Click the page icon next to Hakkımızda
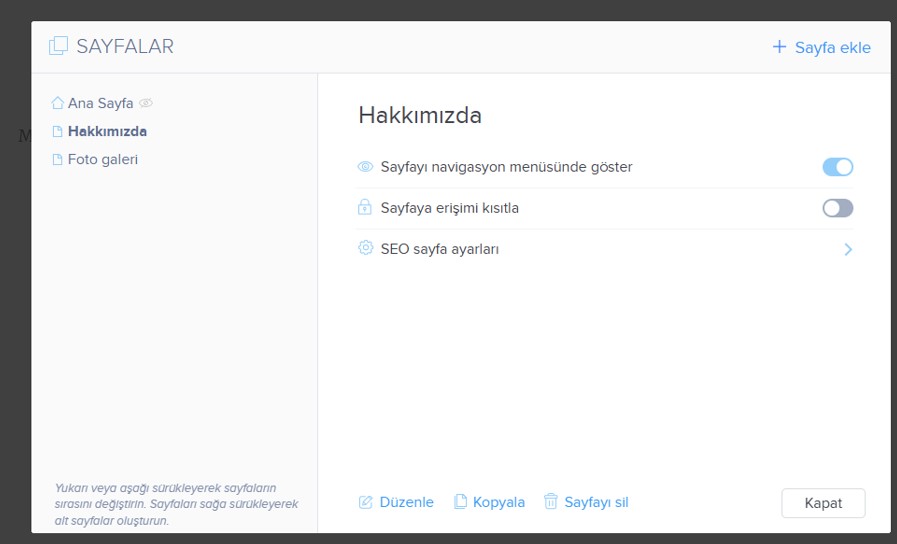Screen dimensions: 897x544 tap(58, 131)
